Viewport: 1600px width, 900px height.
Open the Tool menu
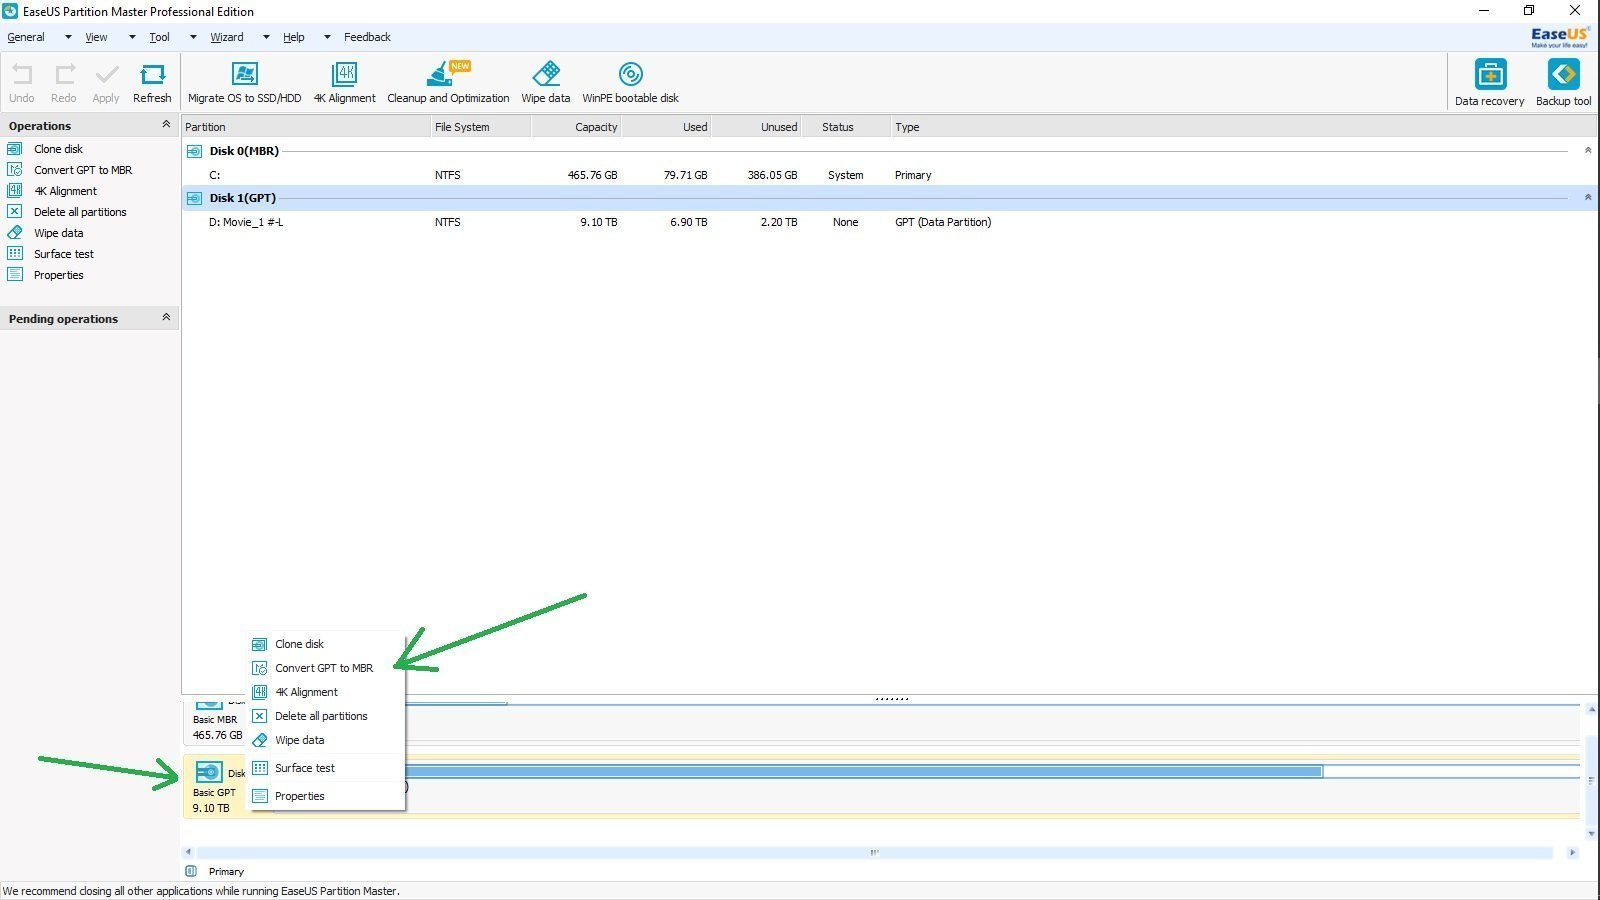(x=159, y=38)
